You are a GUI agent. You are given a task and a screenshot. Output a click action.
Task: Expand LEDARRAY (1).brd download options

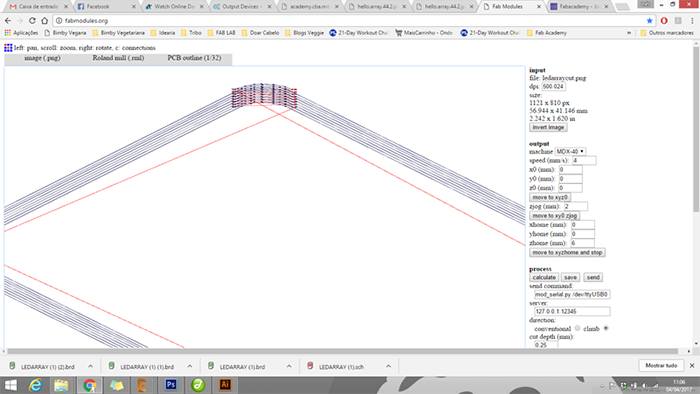pos(289,366)
